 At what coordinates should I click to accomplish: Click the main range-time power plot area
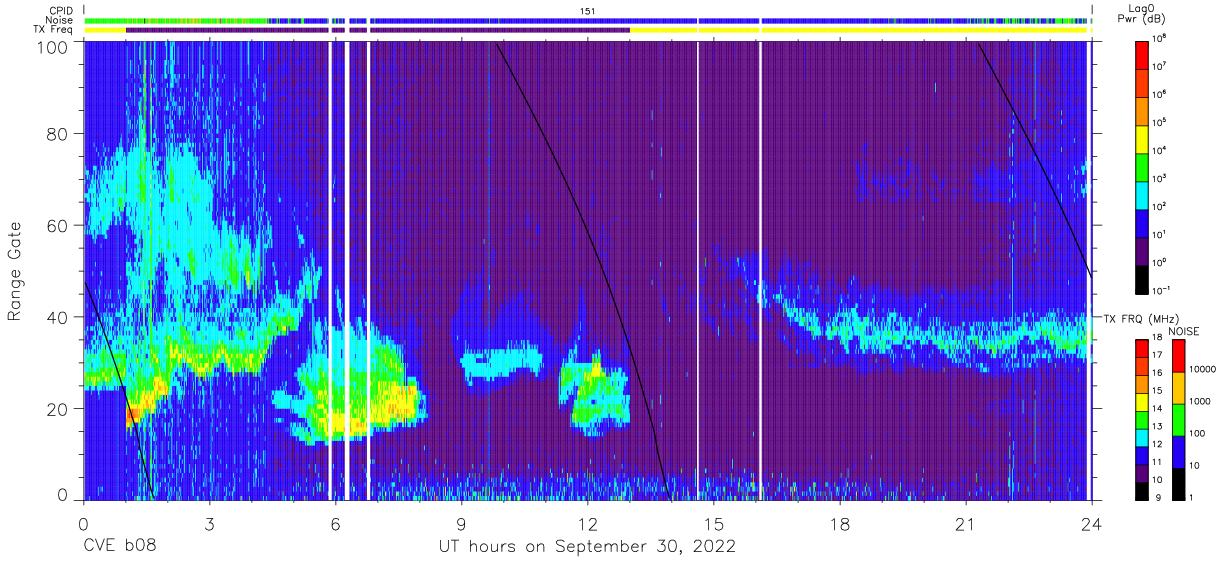[x=588, y=271]
